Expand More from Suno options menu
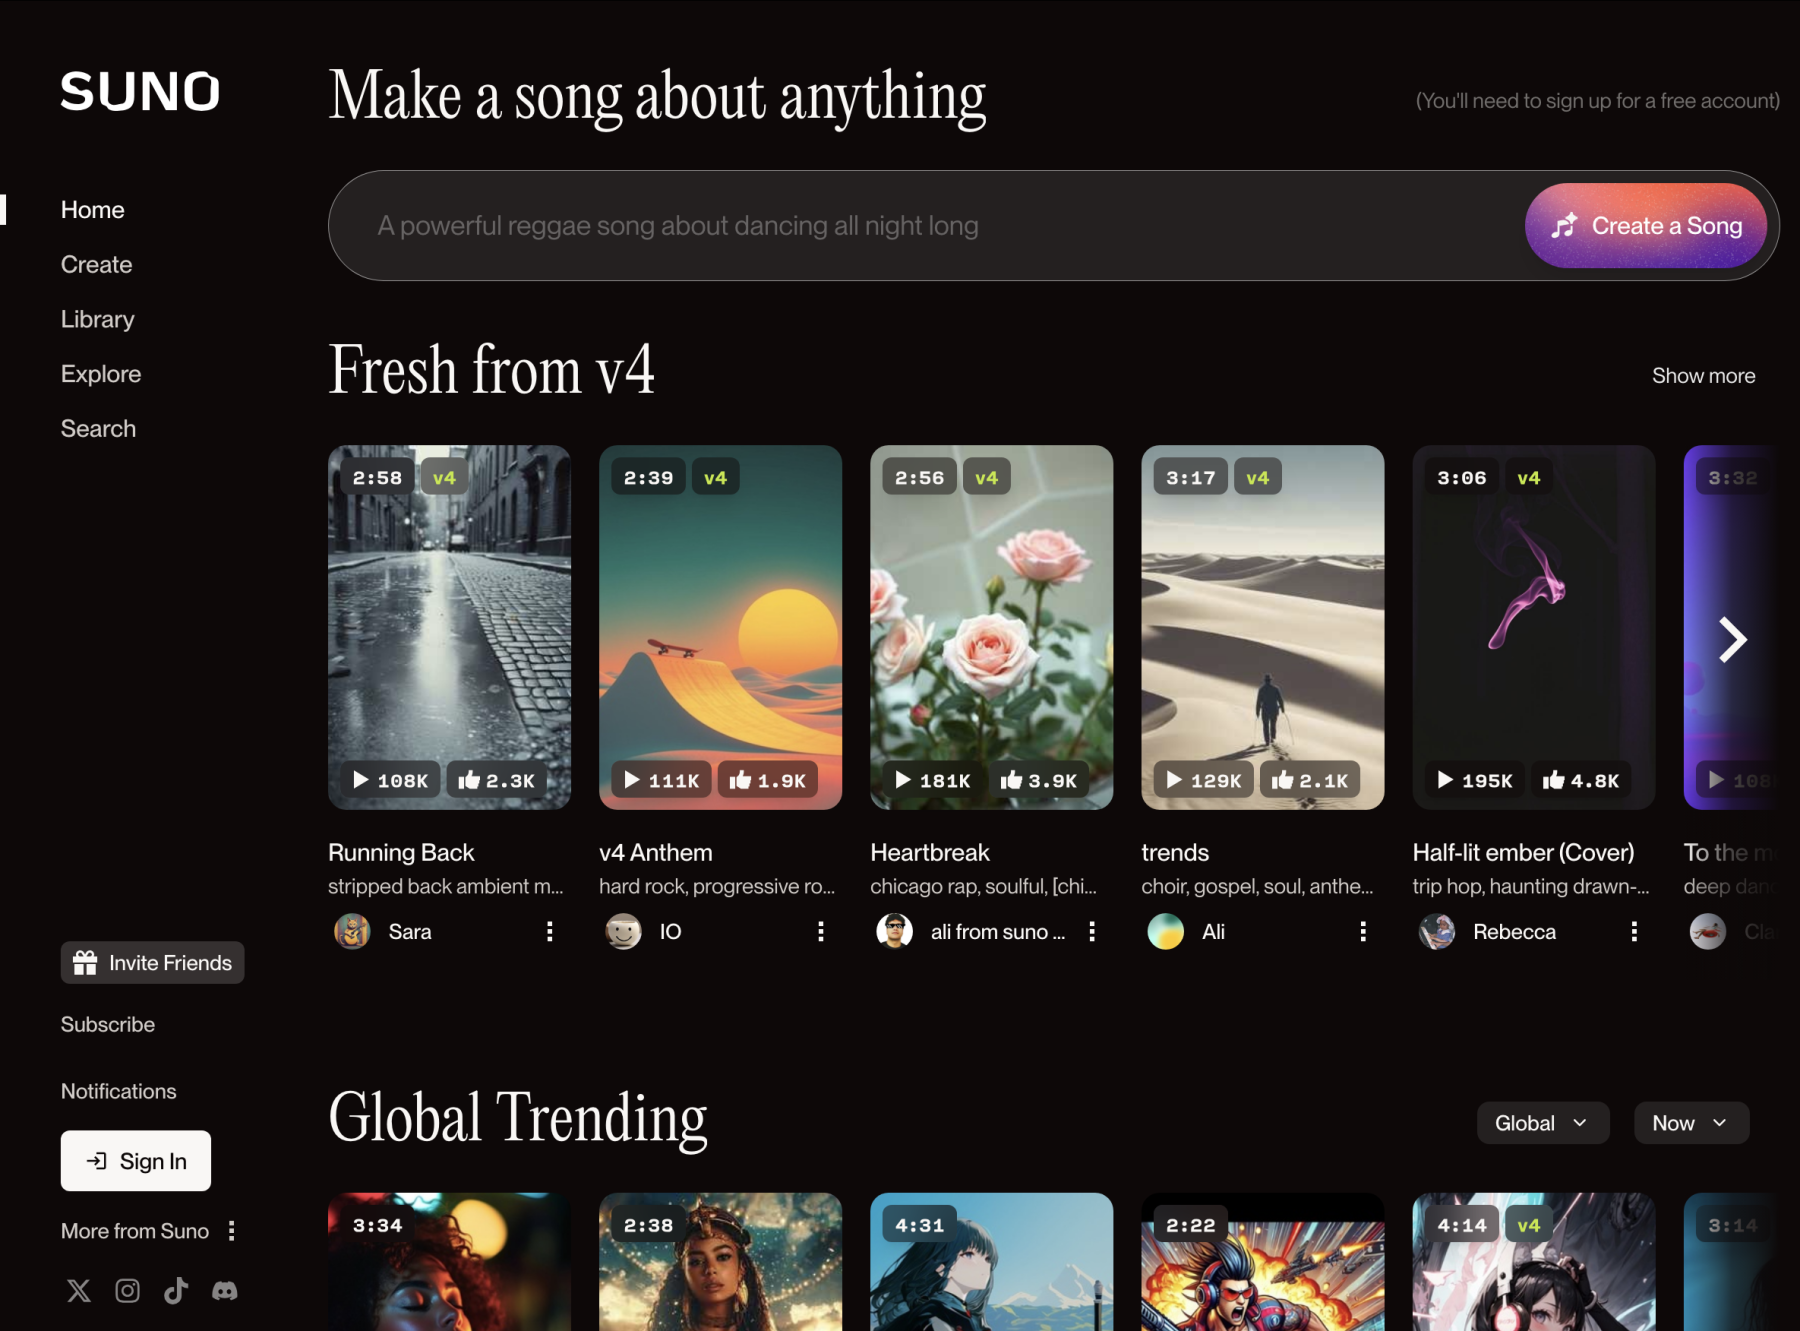Viewport: 1800px width, 1331px height. (232, 1231)
